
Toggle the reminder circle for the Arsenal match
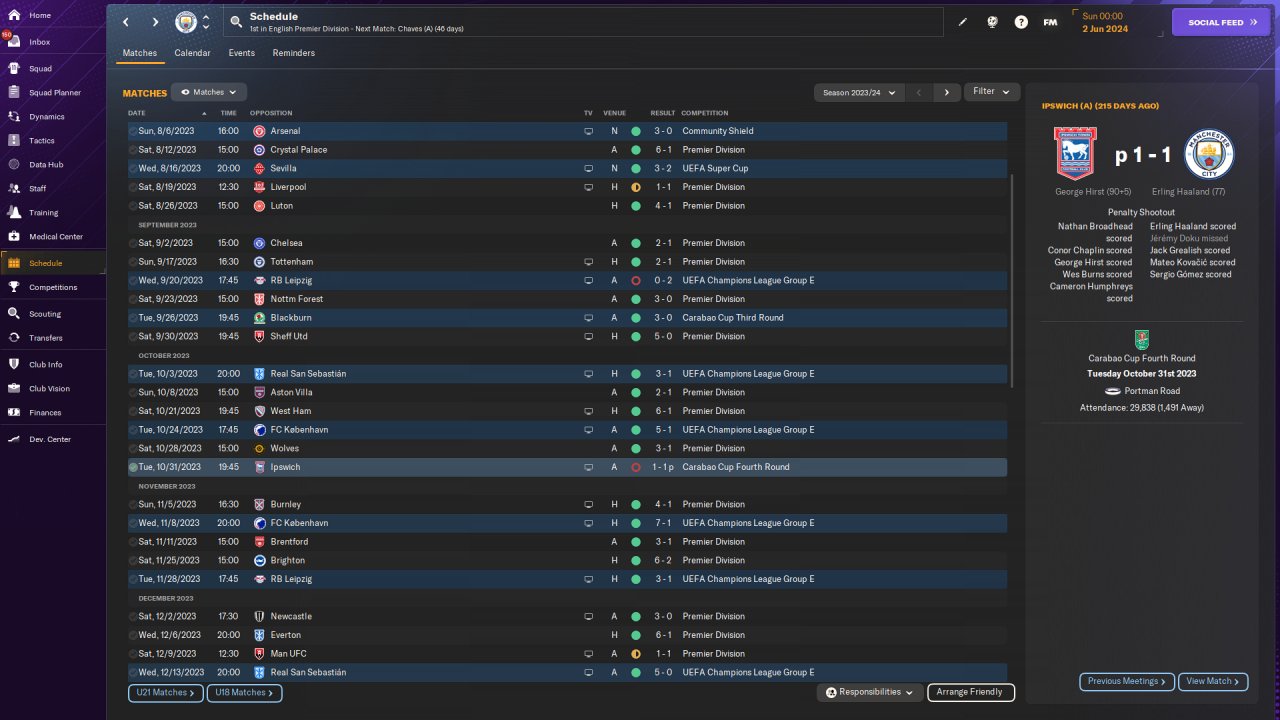coord(133,131)
